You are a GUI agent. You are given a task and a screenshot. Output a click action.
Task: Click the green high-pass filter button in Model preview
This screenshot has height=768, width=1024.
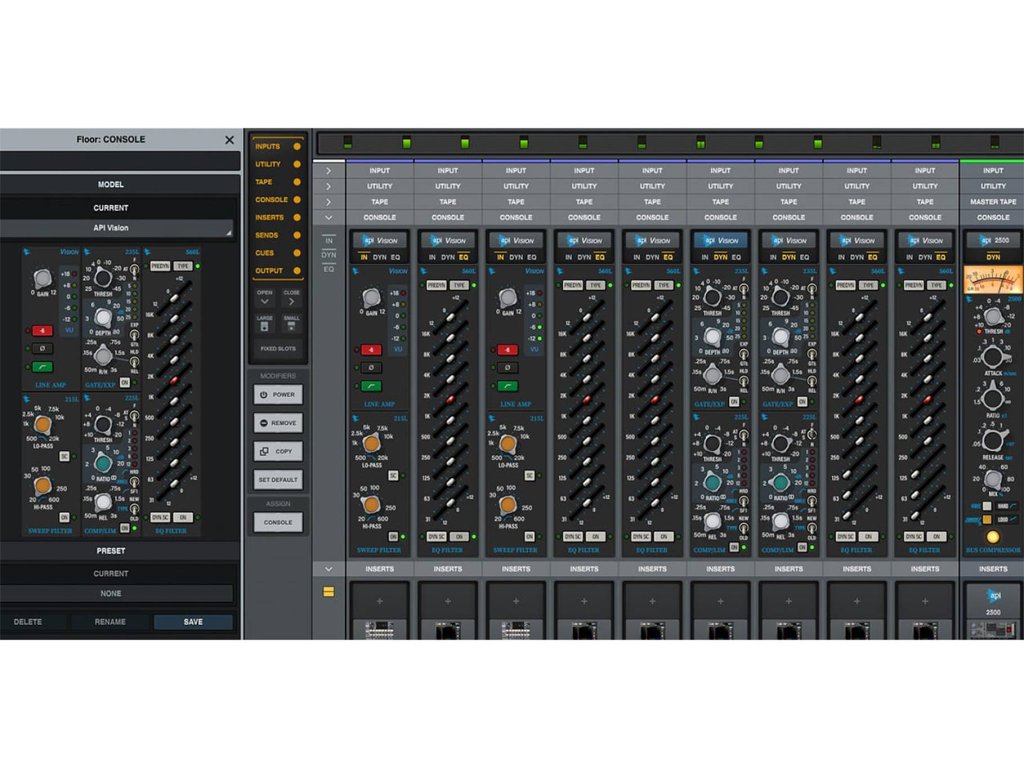42,367
